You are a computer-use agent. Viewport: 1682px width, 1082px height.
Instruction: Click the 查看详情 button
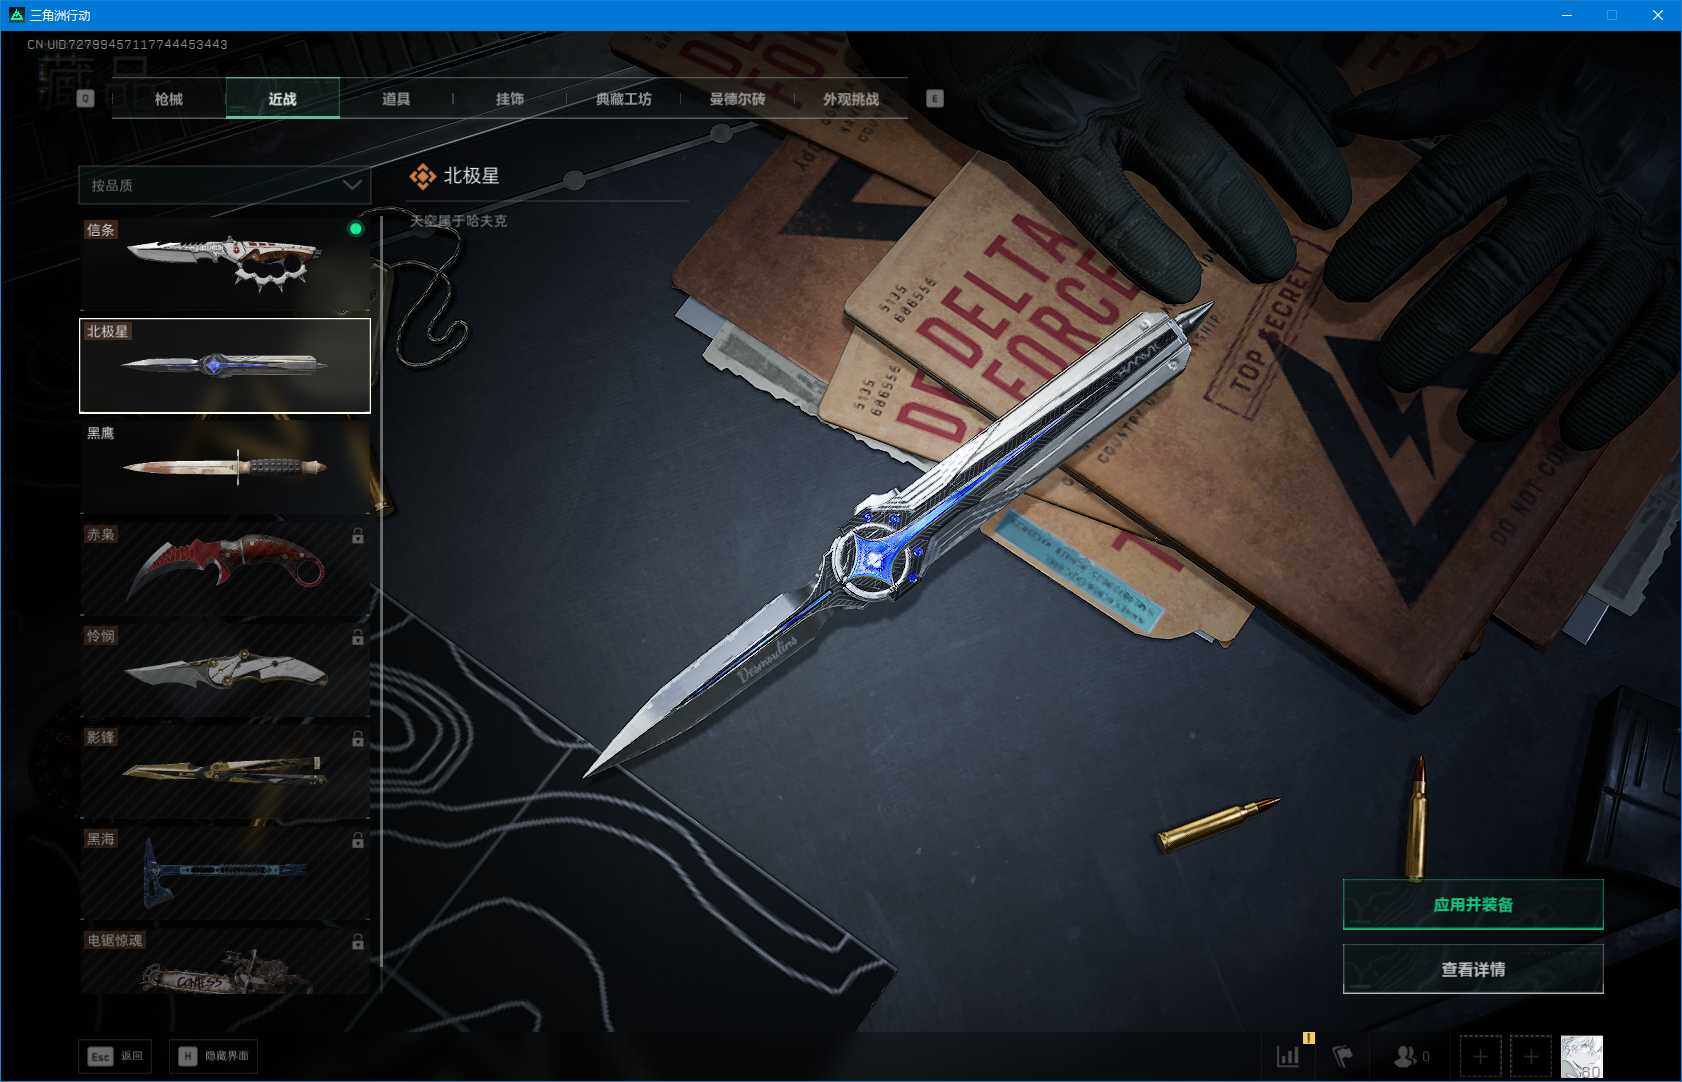tap(1472, 969)
